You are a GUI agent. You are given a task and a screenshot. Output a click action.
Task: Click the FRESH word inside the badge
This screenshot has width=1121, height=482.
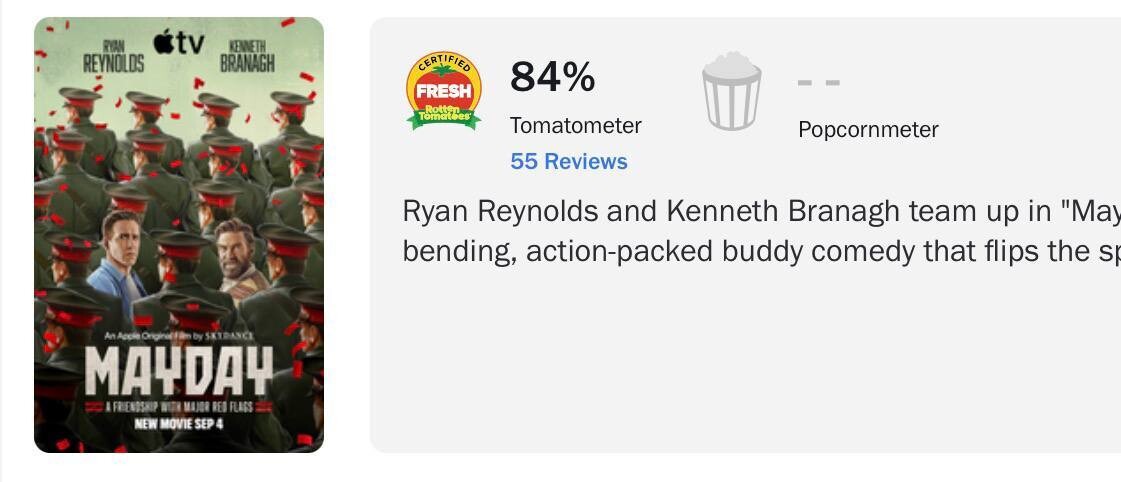[x=443, y=92]
